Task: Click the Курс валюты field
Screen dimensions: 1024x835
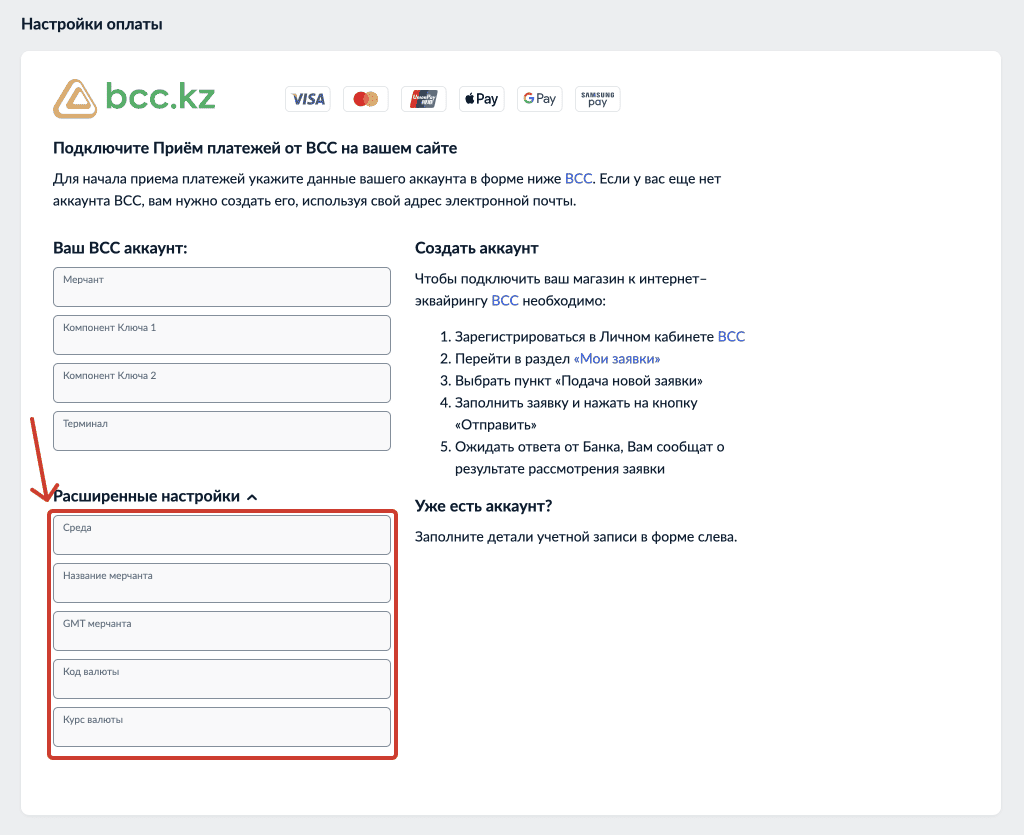Action: pos(222,727)
